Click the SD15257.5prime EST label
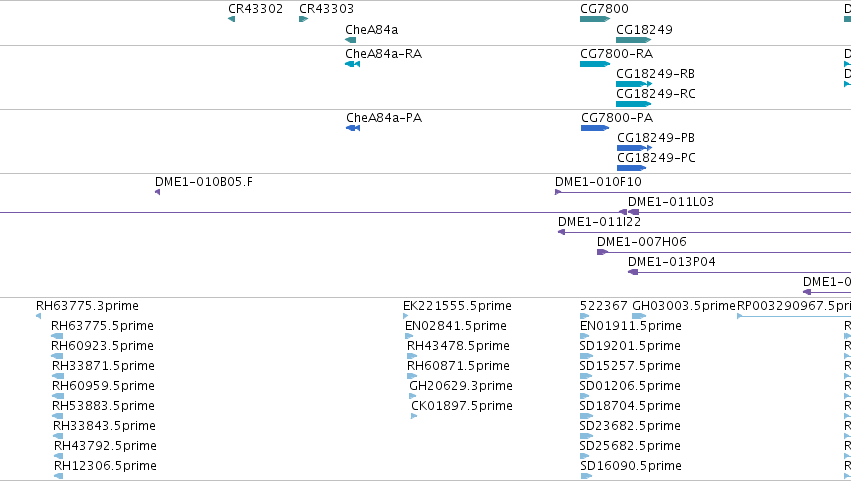This screenshot has width=851, height=481. point(630,366)
